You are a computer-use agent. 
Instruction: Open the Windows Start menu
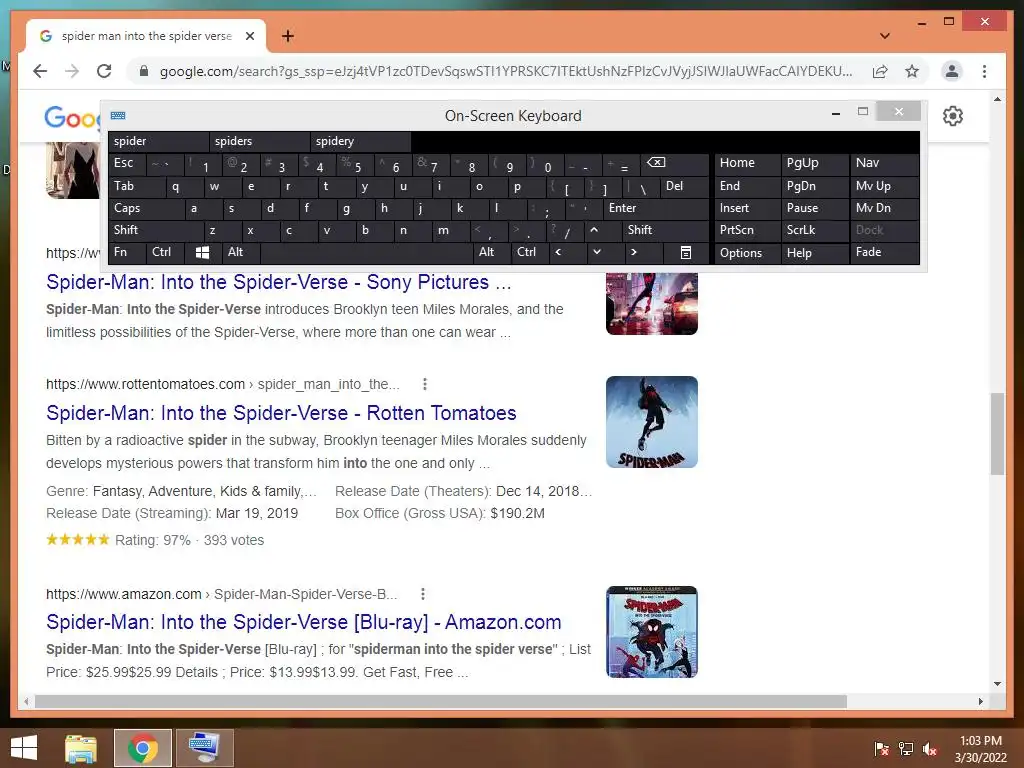[24, 748]
